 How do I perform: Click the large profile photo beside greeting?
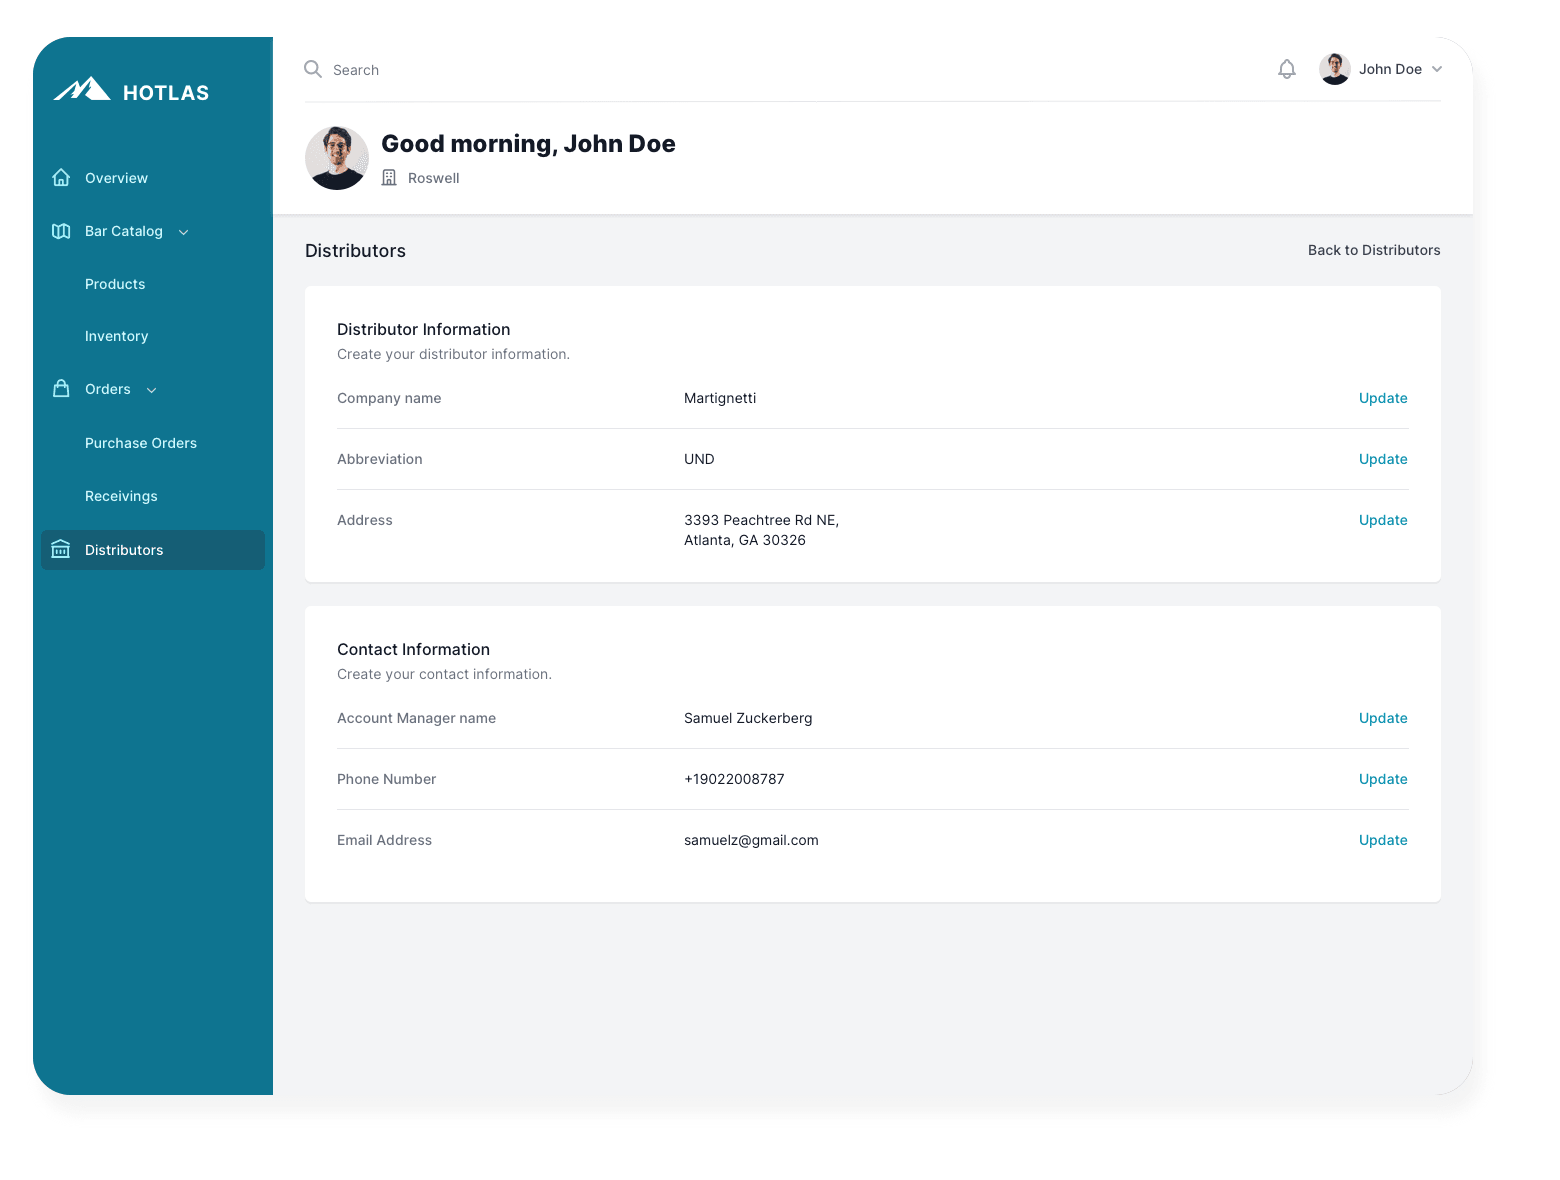[337, 158]
